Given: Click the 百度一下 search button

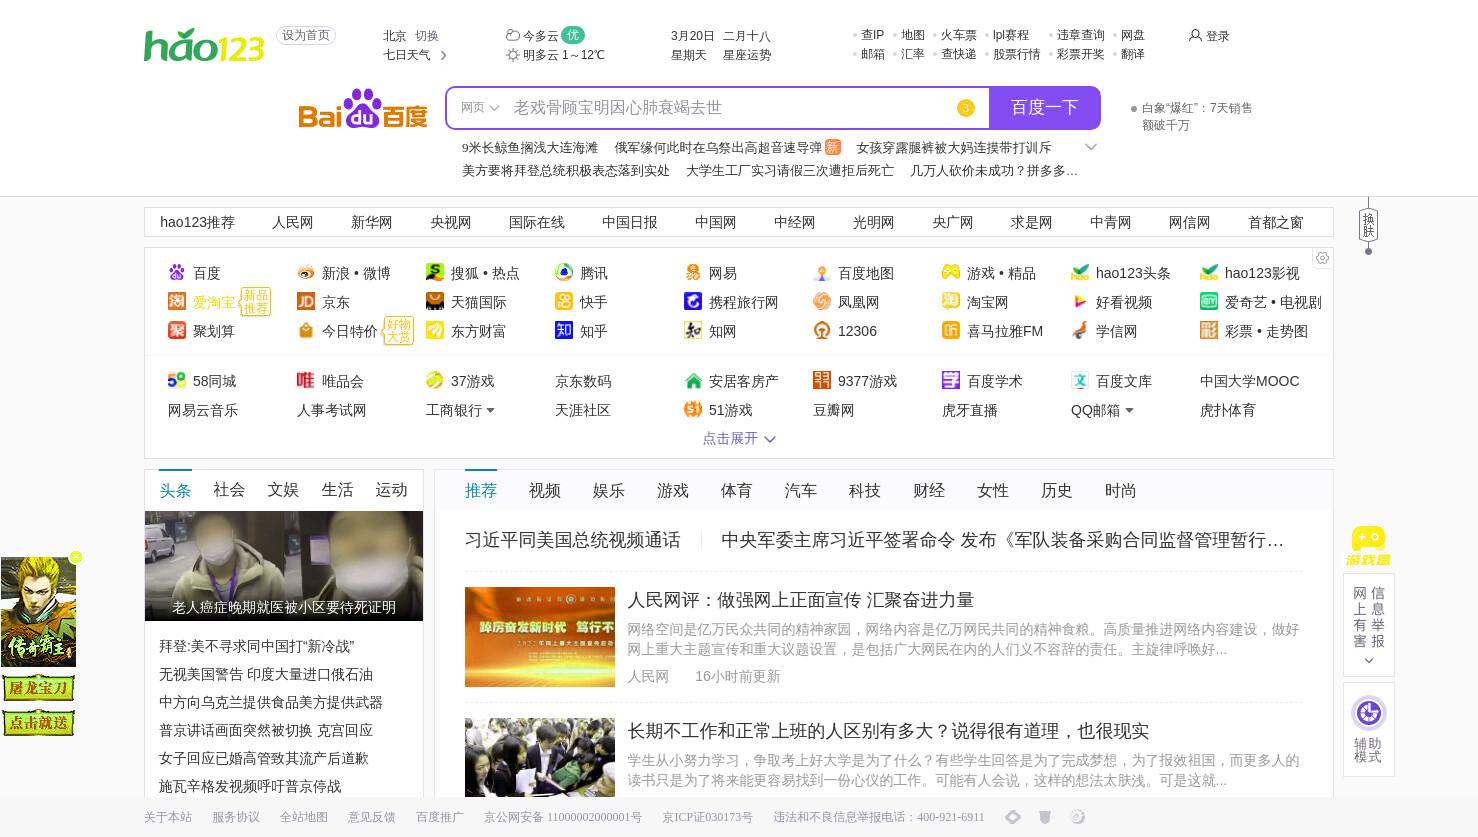Looking at the screenshot, I should pos(1044,108).
